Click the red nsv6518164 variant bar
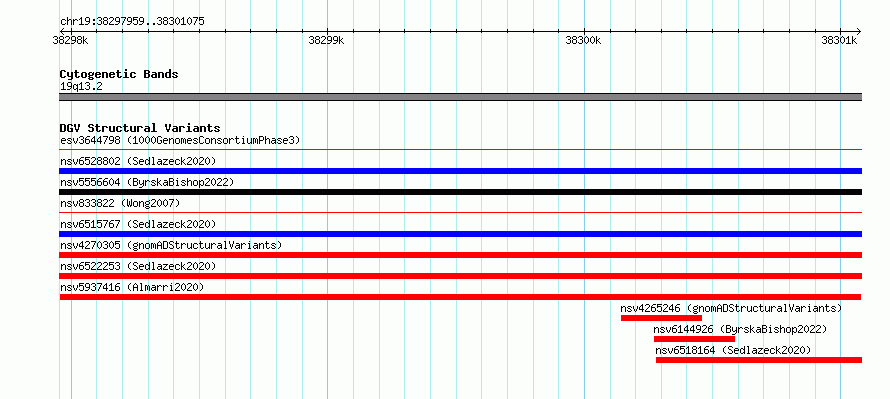The height and width of the screenshot is (399, 890). tap(759, 360)
